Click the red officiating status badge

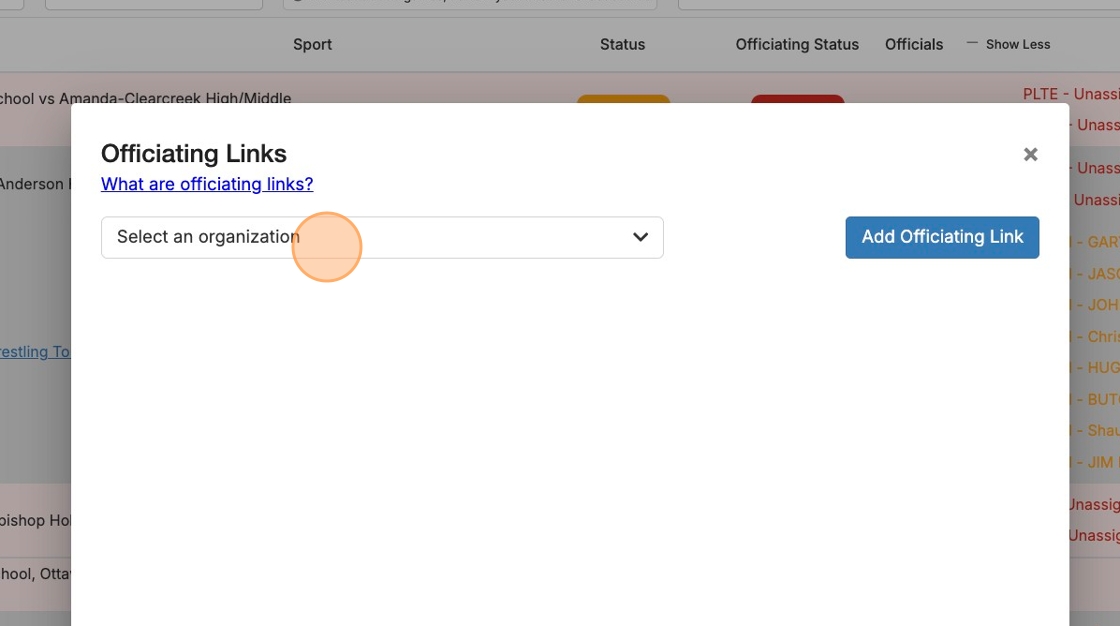[797, 99]
